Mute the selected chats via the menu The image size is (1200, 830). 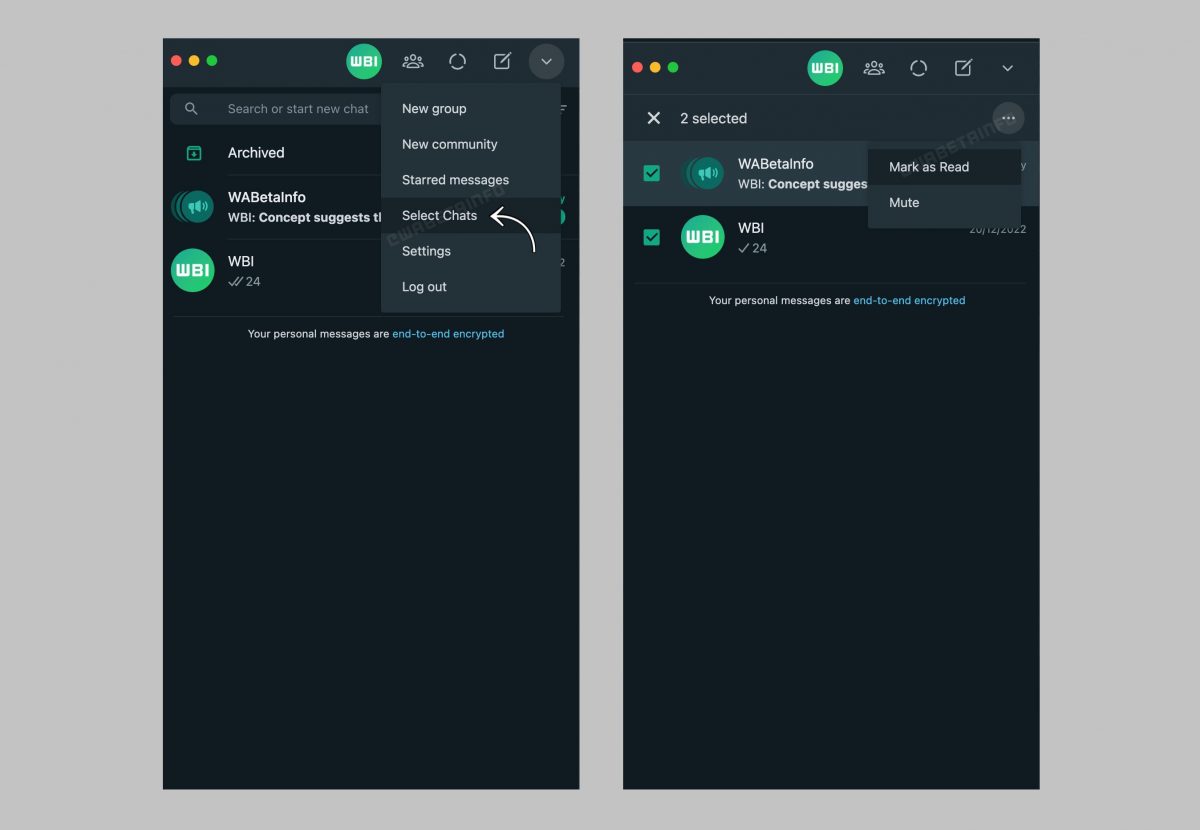pyautogui.click(x=904, y=203)
